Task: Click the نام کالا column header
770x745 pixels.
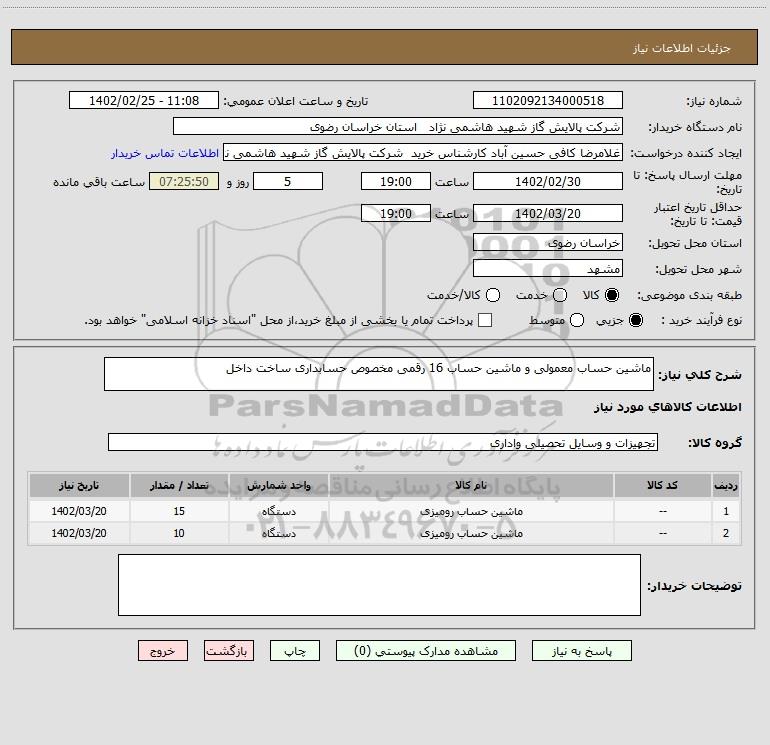Action: coord(471,485)
